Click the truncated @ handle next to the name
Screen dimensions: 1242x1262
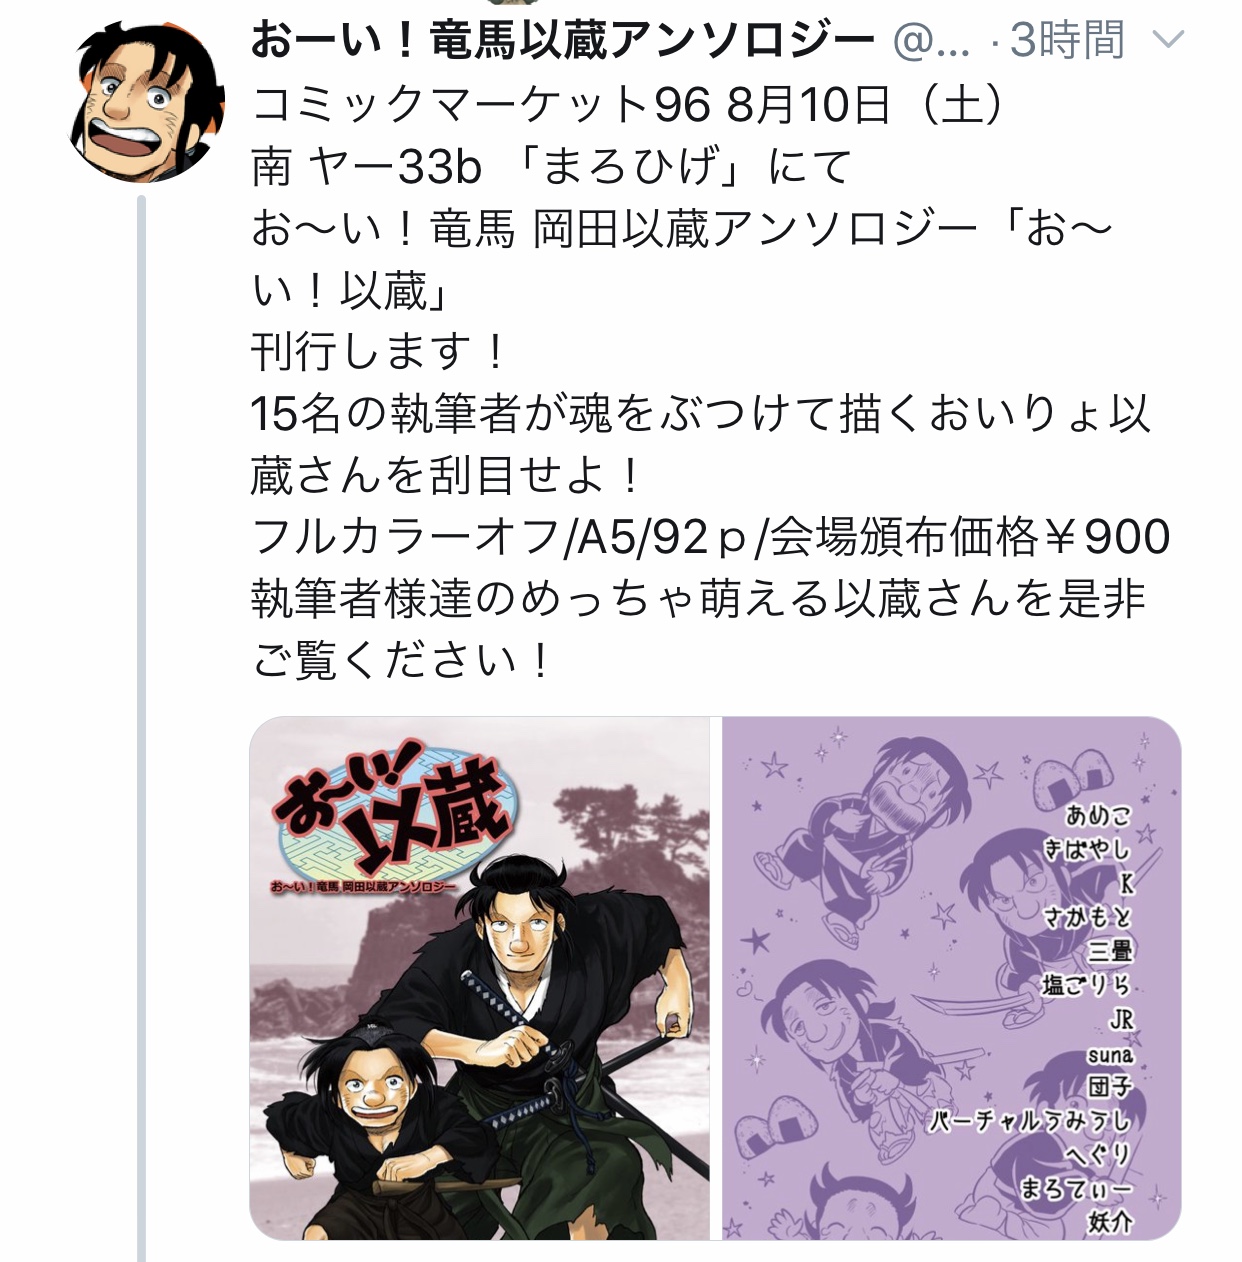[930, 42]
